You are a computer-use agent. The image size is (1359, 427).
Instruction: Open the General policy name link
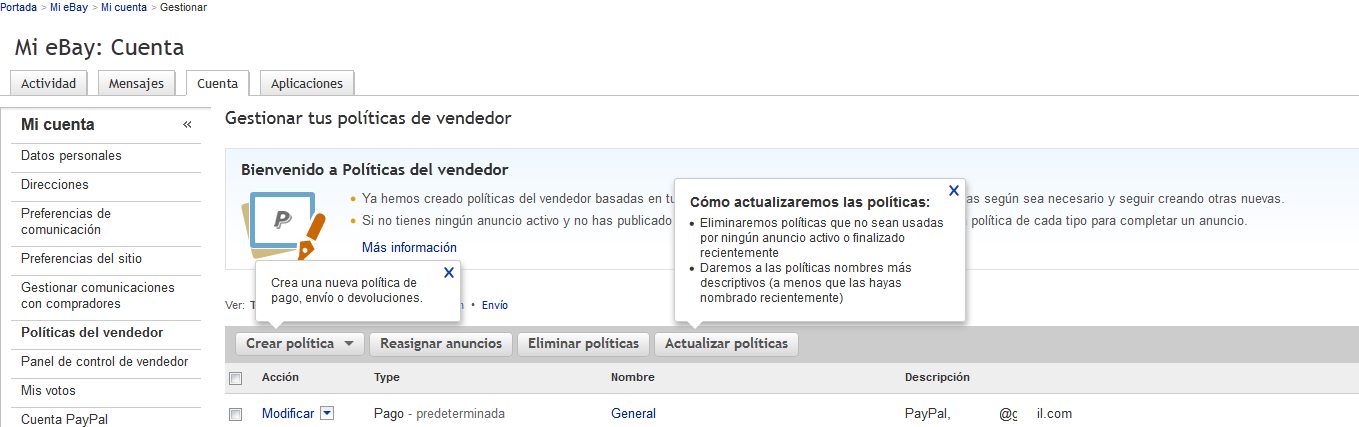click(x=633, y=413)
